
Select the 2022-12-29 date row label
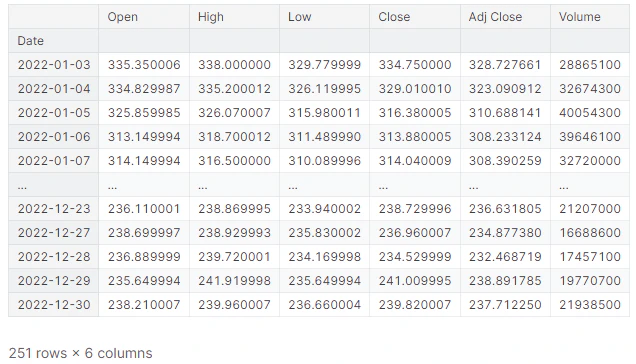pyautogui.click(x=54, y=280)
